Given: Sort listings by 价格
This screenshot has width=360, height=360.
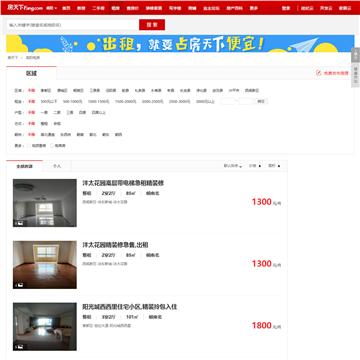Looking at the screenshot, I should click(x=255, y=166).
